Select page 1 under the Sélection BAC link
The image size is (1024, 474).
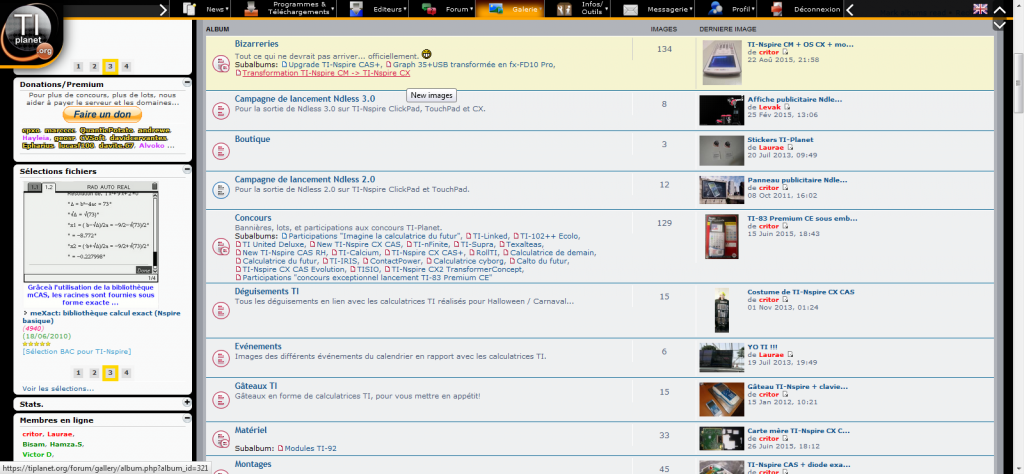[78, 373]
